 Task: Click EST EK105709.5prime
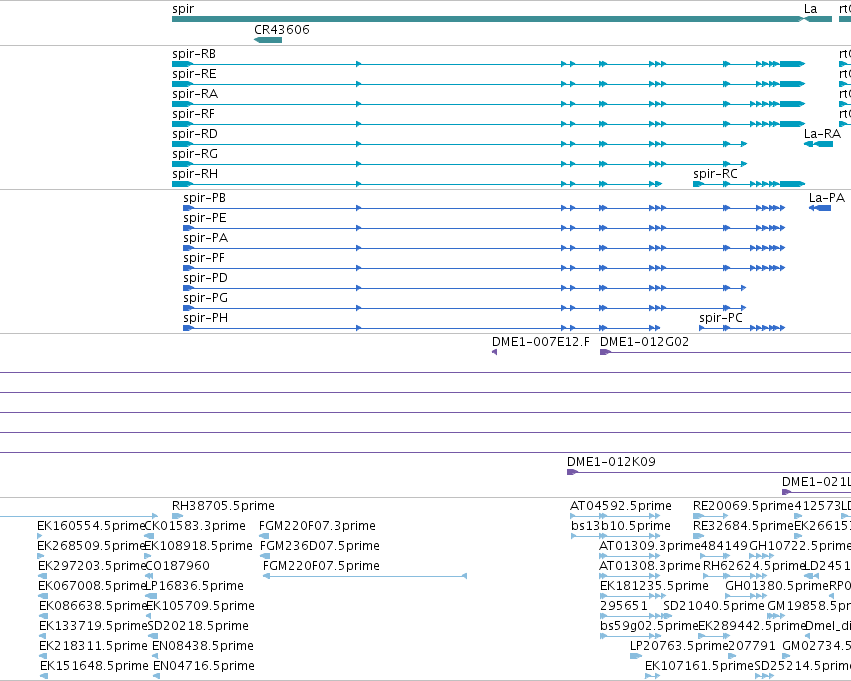point(149,616)
